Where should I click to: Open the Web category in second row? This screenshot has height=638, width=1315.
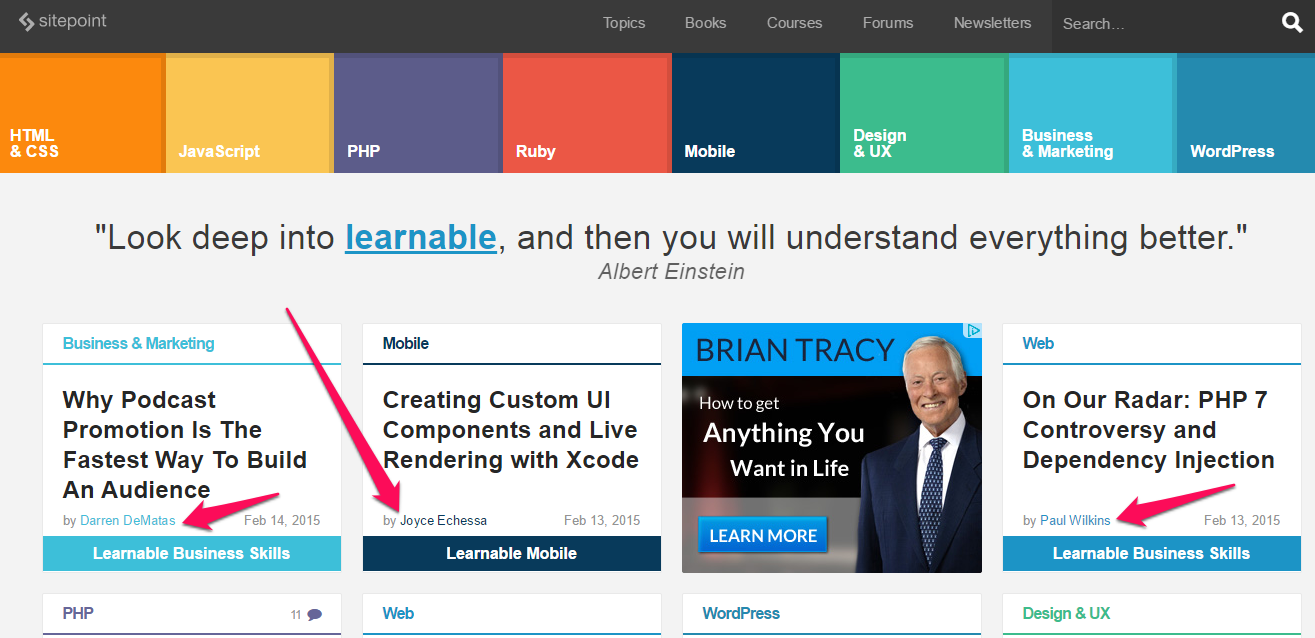tap(398, 613)
